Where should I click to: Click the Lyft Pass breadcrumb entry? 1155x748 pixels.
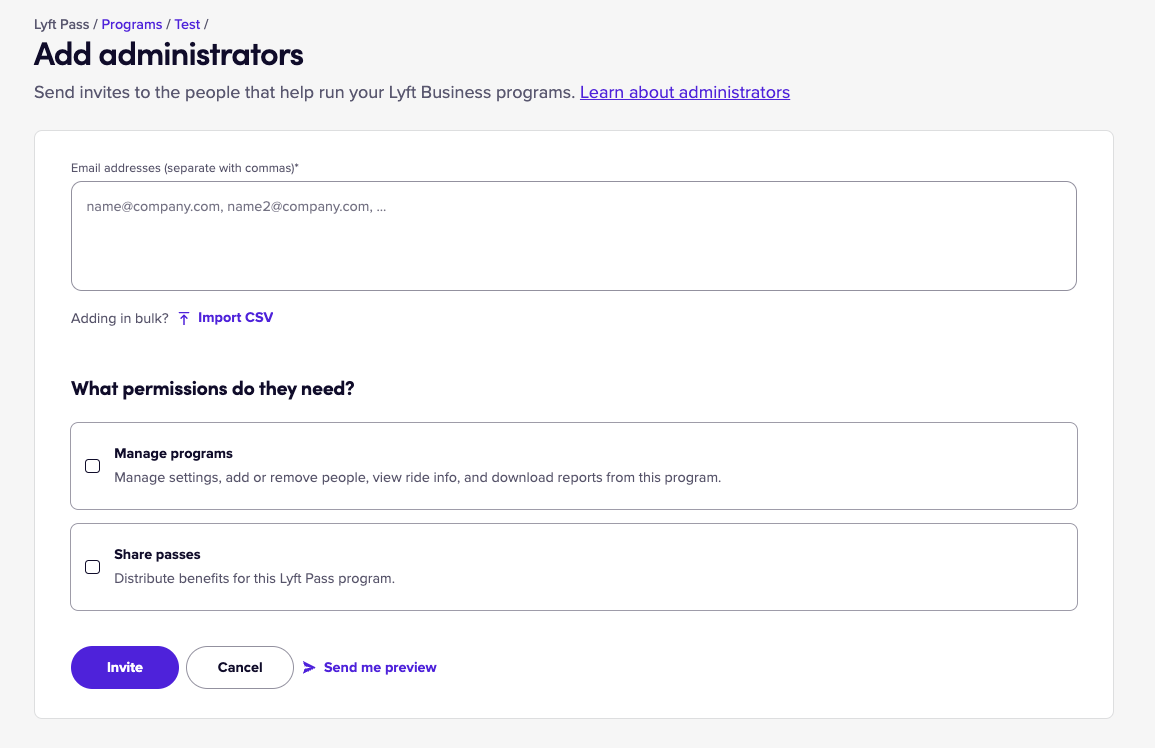tap(60, 24)
